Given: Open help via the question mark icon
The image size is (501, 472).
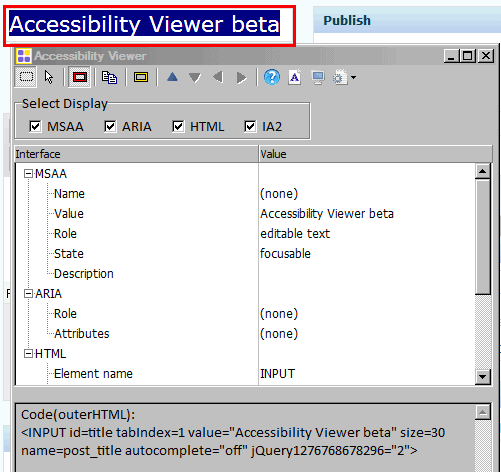Looking at the screenshot, I should click(x=272, y=77).
